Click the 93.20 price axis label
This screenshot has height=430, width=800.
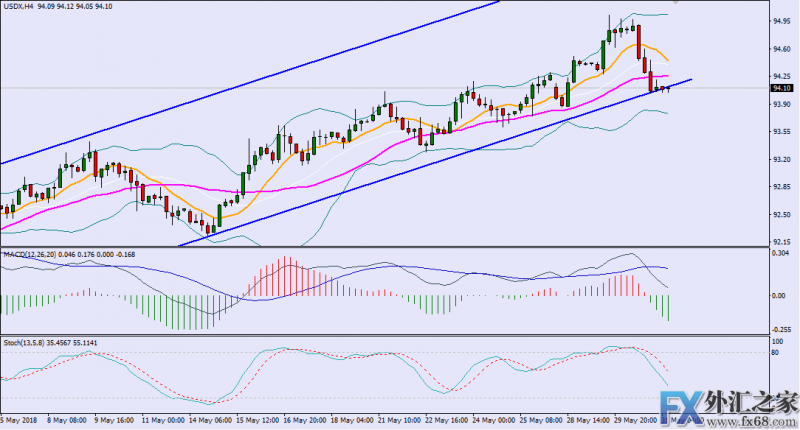[782, 159]
